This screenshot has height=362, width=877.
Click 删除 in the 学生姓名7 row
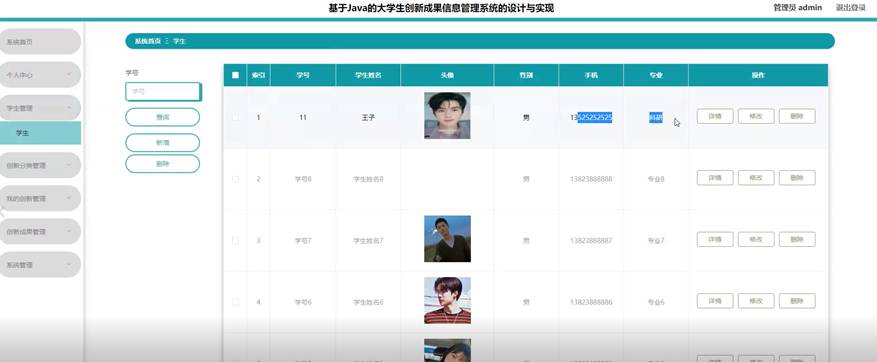(797, 239)
